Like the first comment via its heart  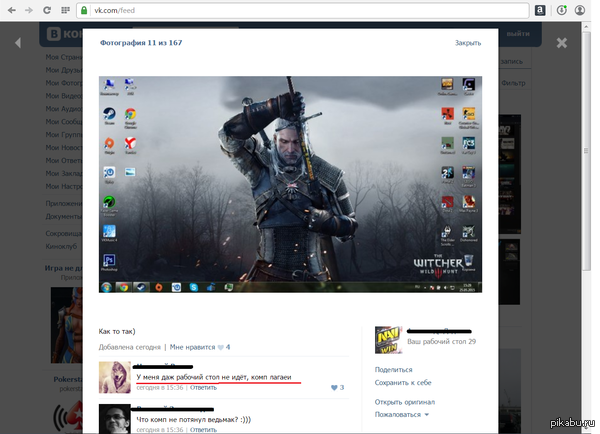[x=333, y=387]
